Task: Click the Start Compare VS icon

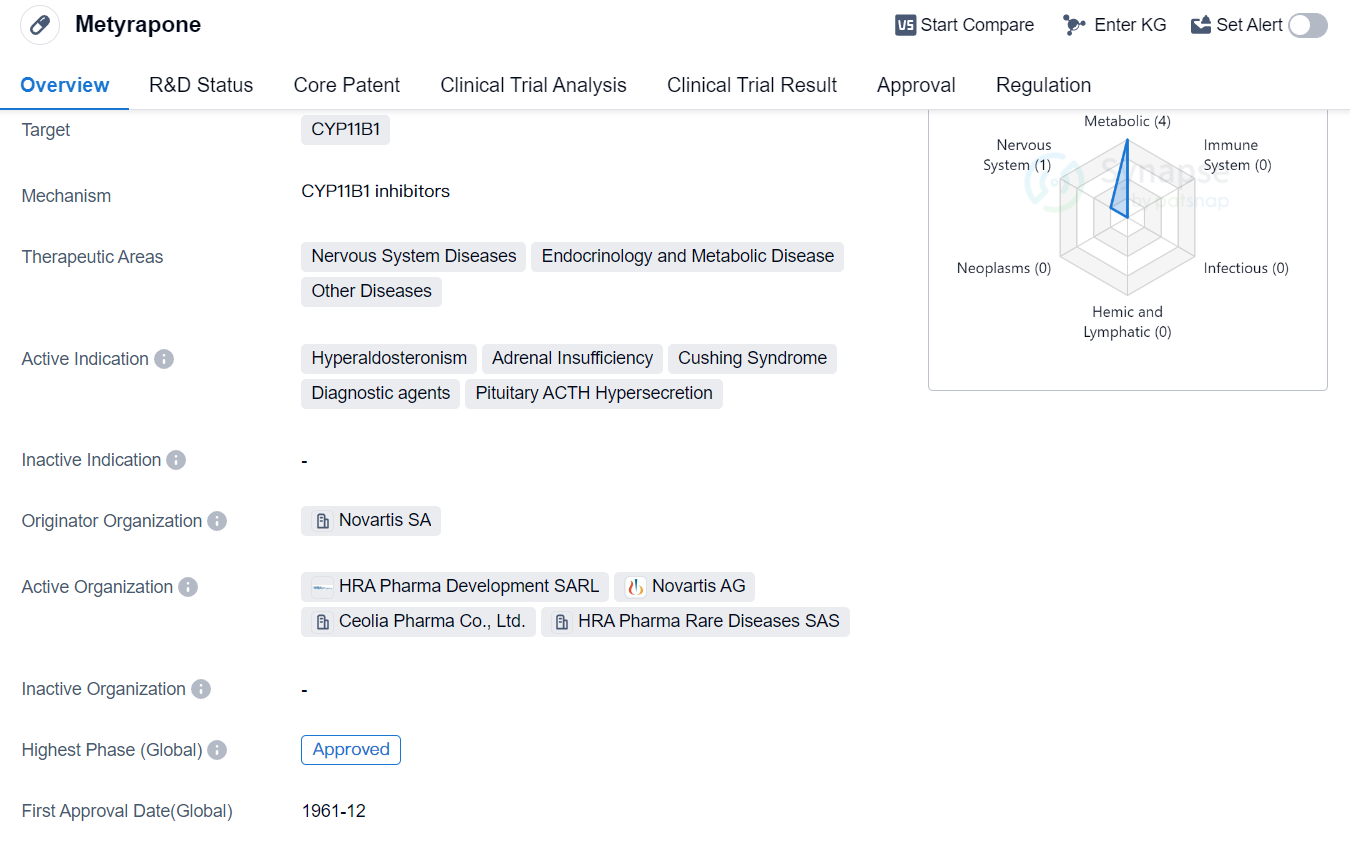Action: point(905,25)
